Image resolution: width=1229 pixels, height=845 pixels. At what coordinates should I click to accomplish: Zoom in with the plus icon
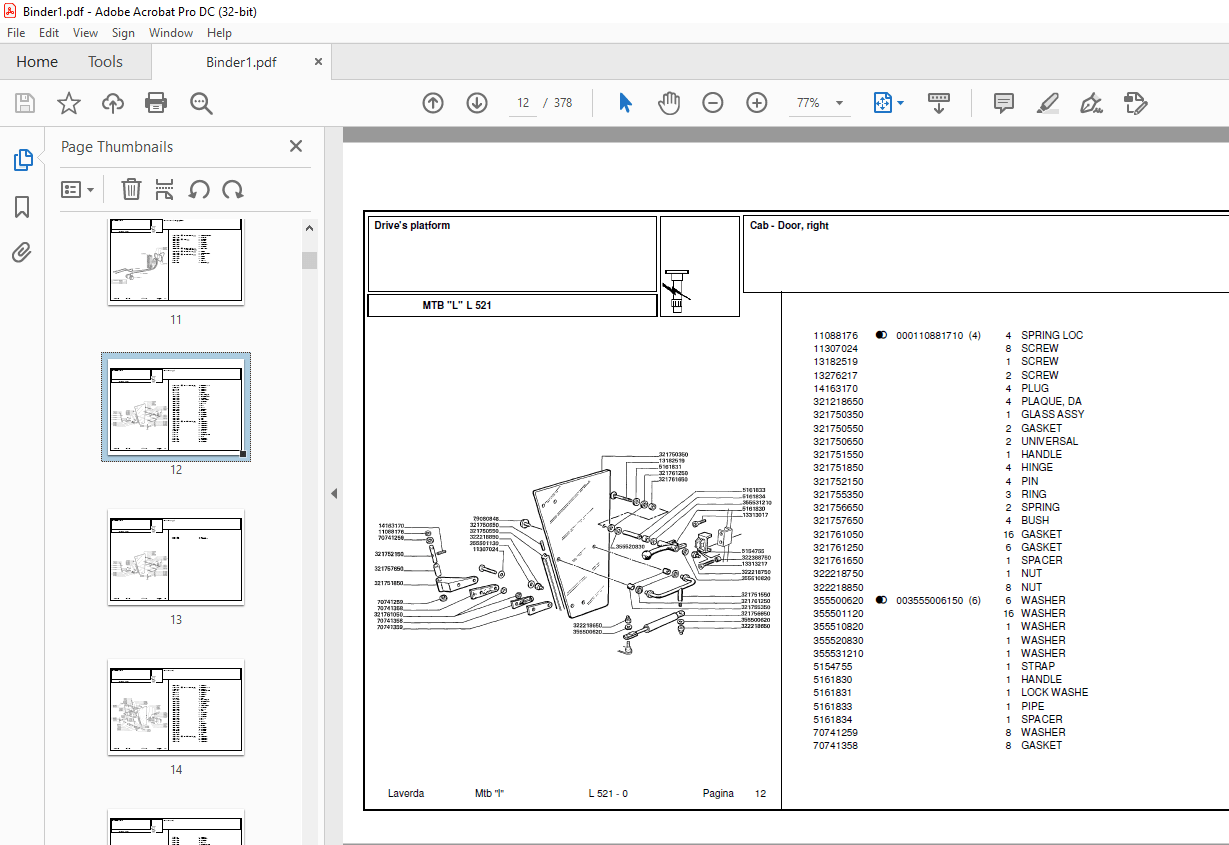[x=756, y=102]
